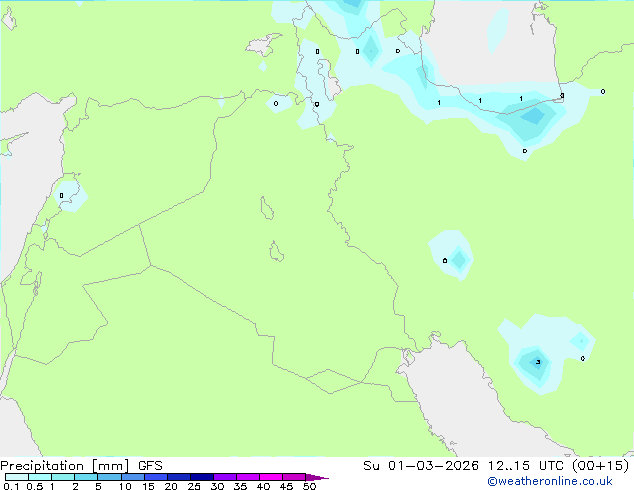Image resolution: width=634 pixels, height=490 pixels.
Task: Click the '30' legend tick label
Action: click(217, 486)
